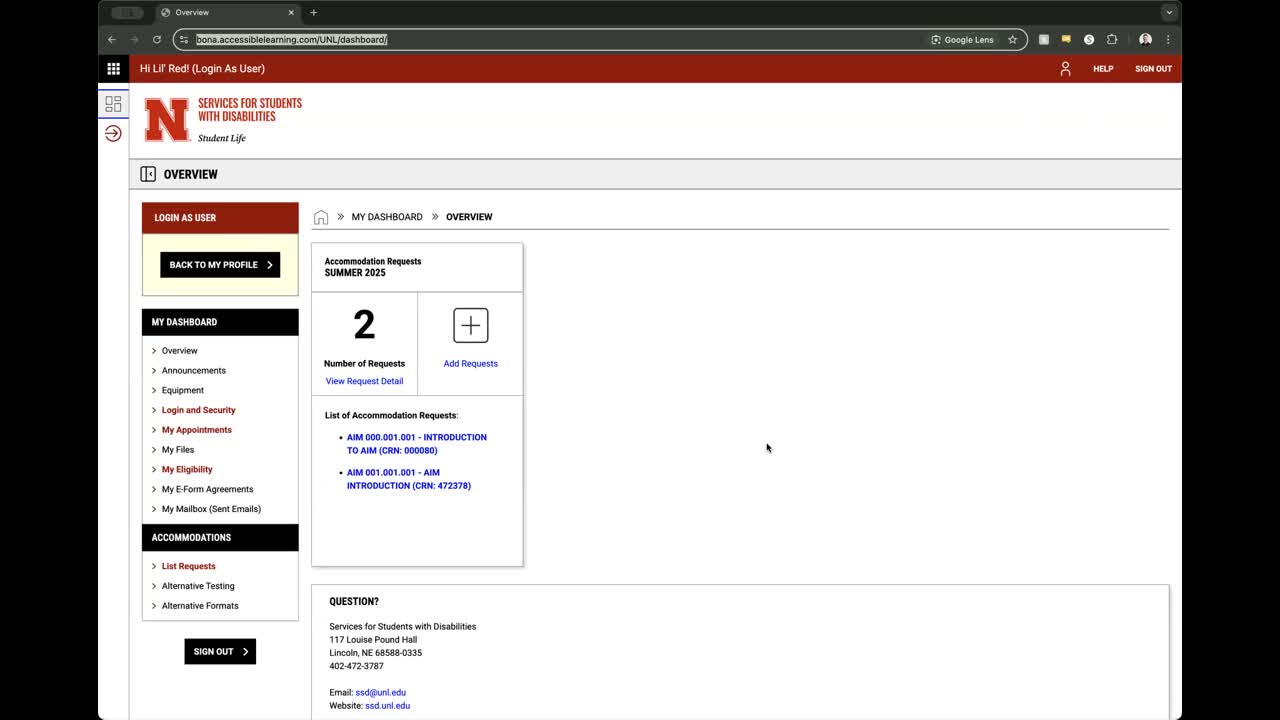The width and height of the screenshot is (1280, 720).
Task: Select the Overview browser tab
Action: point(228,13)
